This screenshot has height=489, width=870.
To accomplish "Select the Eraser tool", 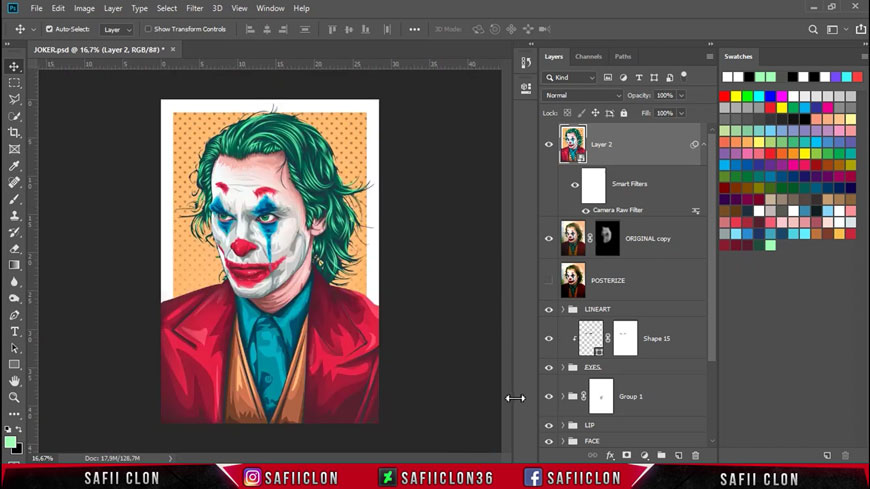I will [x=14, y=249].
